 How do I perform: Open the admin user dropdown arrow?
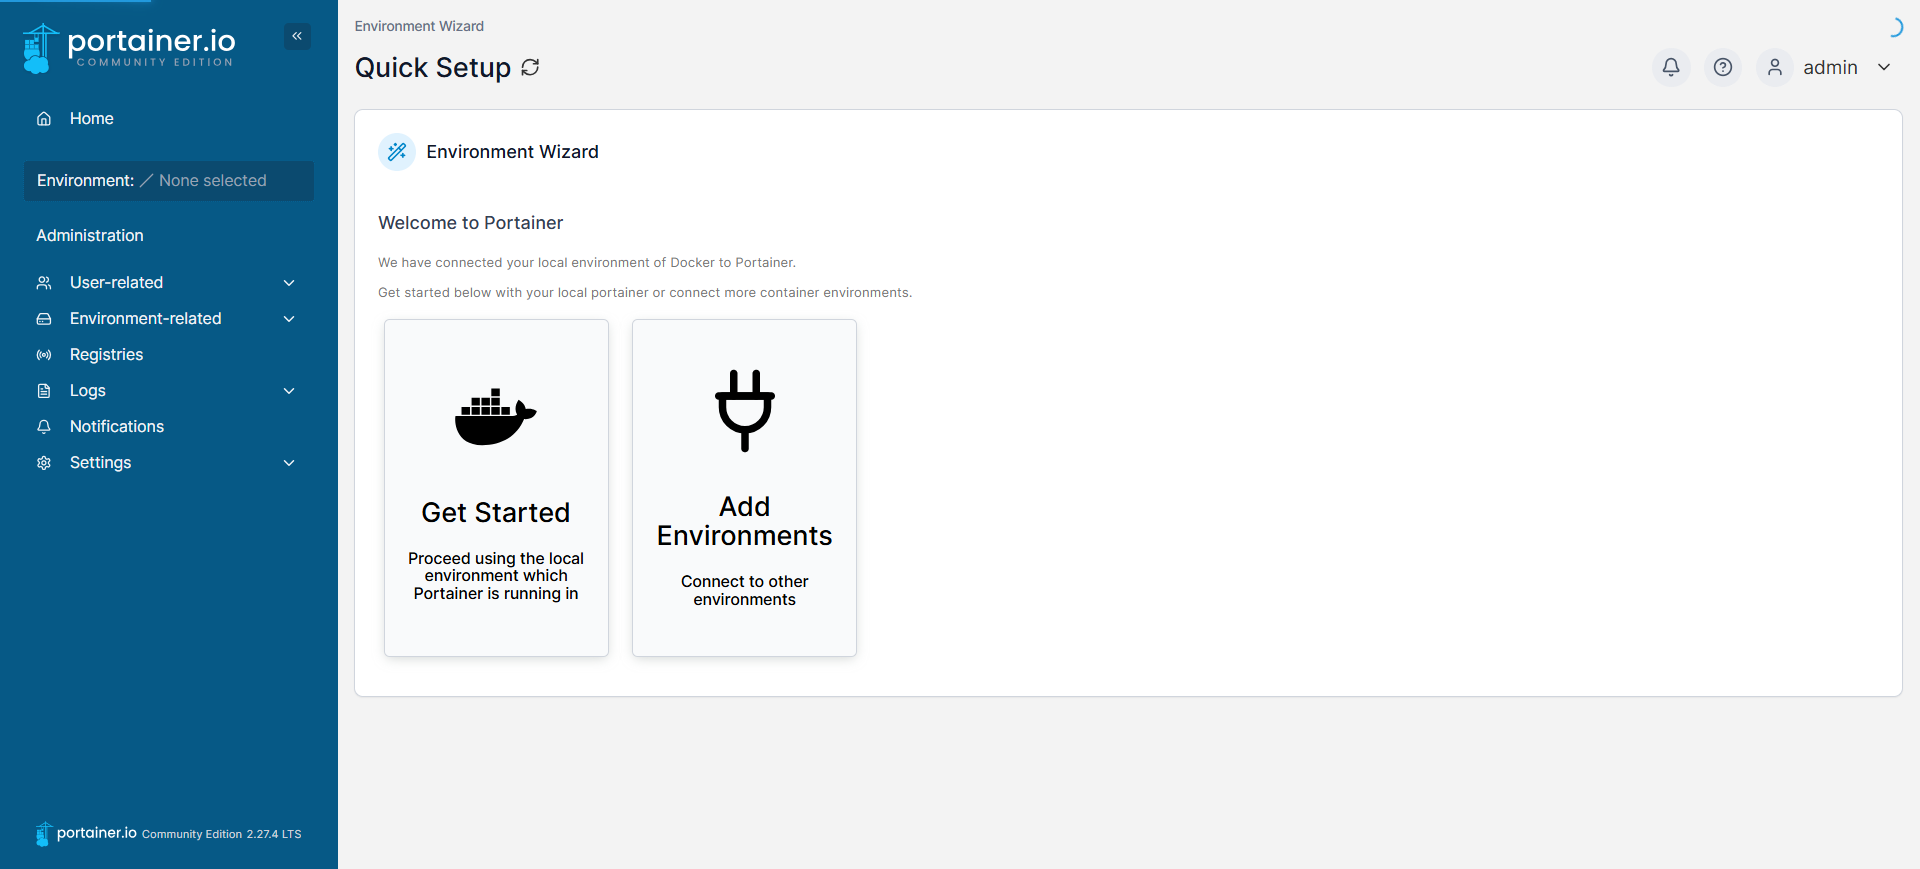coord(1884,67)
